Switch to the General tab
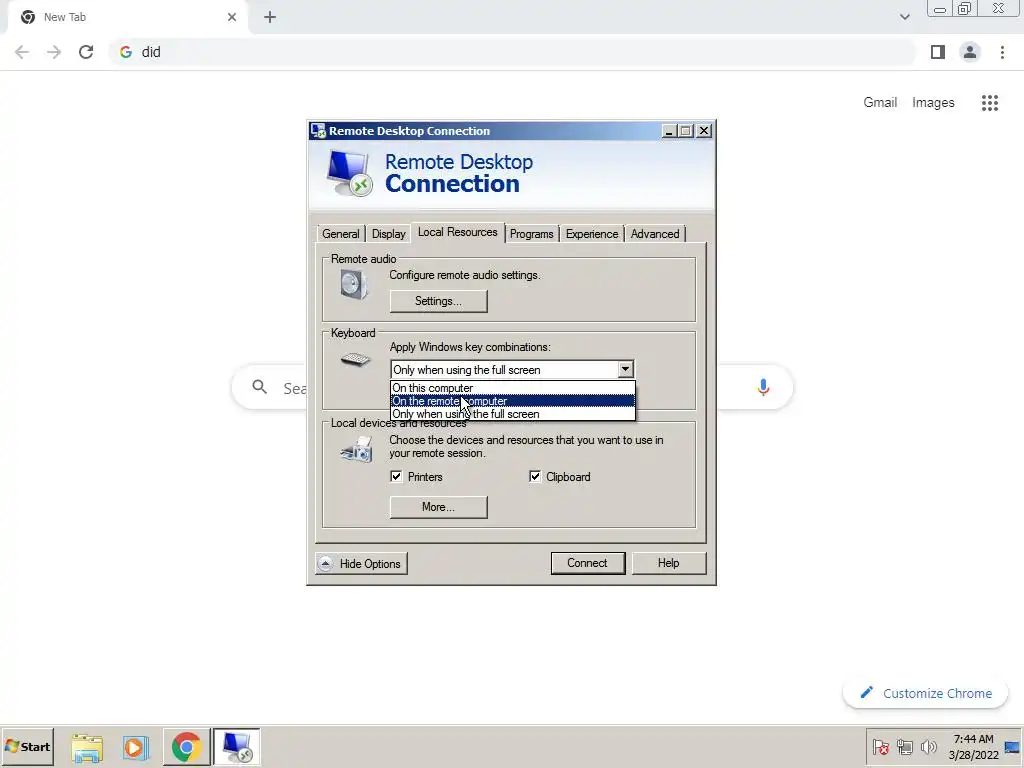 tap(340, 234)
